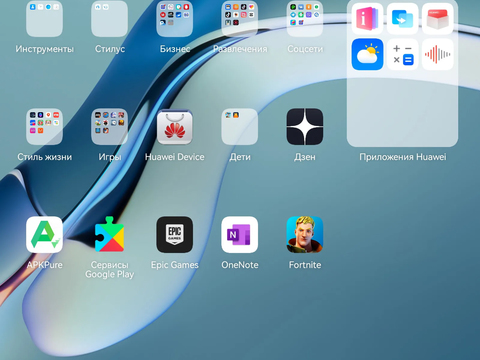Open the blue device clone app icon
Viewport: 480px width, 360px height.
[x=403, y=19]
